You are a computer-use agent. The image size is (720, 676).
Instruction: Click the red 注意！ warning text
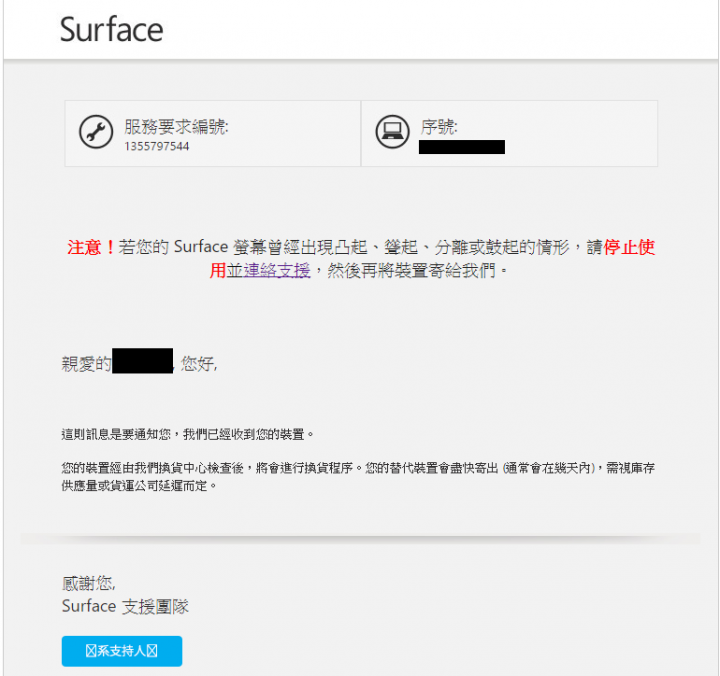point(91,247)
